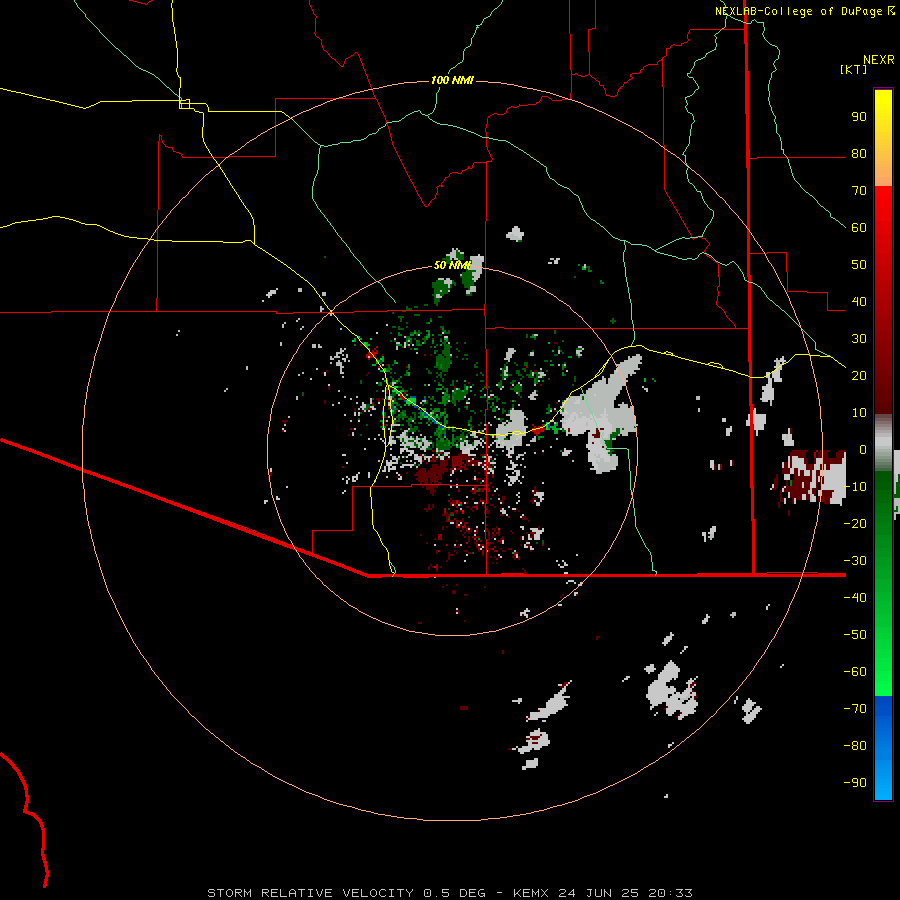Viewport: 900px width, 900px height.
Task: Click the 90 value on the velocity scale
Action: click(x=859, y=117)
